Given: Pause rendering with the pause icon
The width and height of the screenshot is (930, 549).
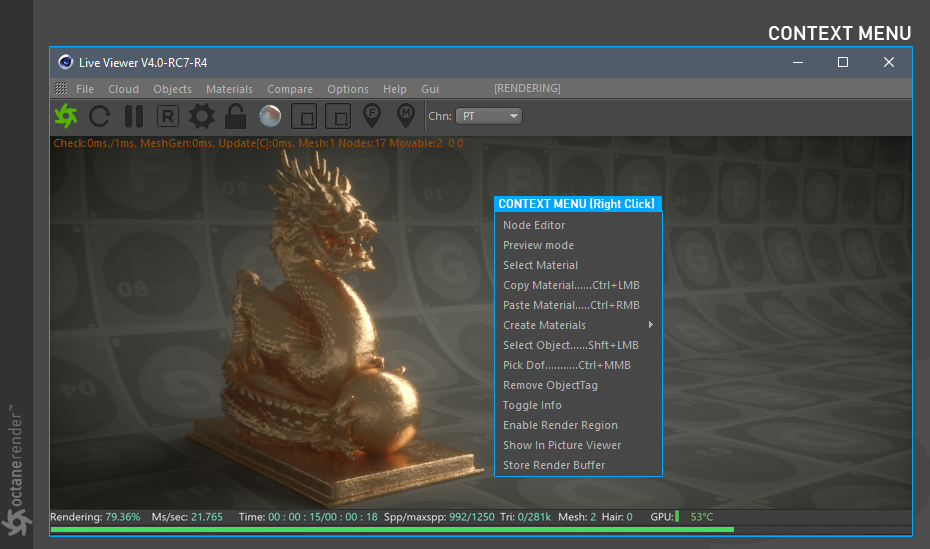Looking at the screenshot, I should pyautogui.click(x=134, y=116).
